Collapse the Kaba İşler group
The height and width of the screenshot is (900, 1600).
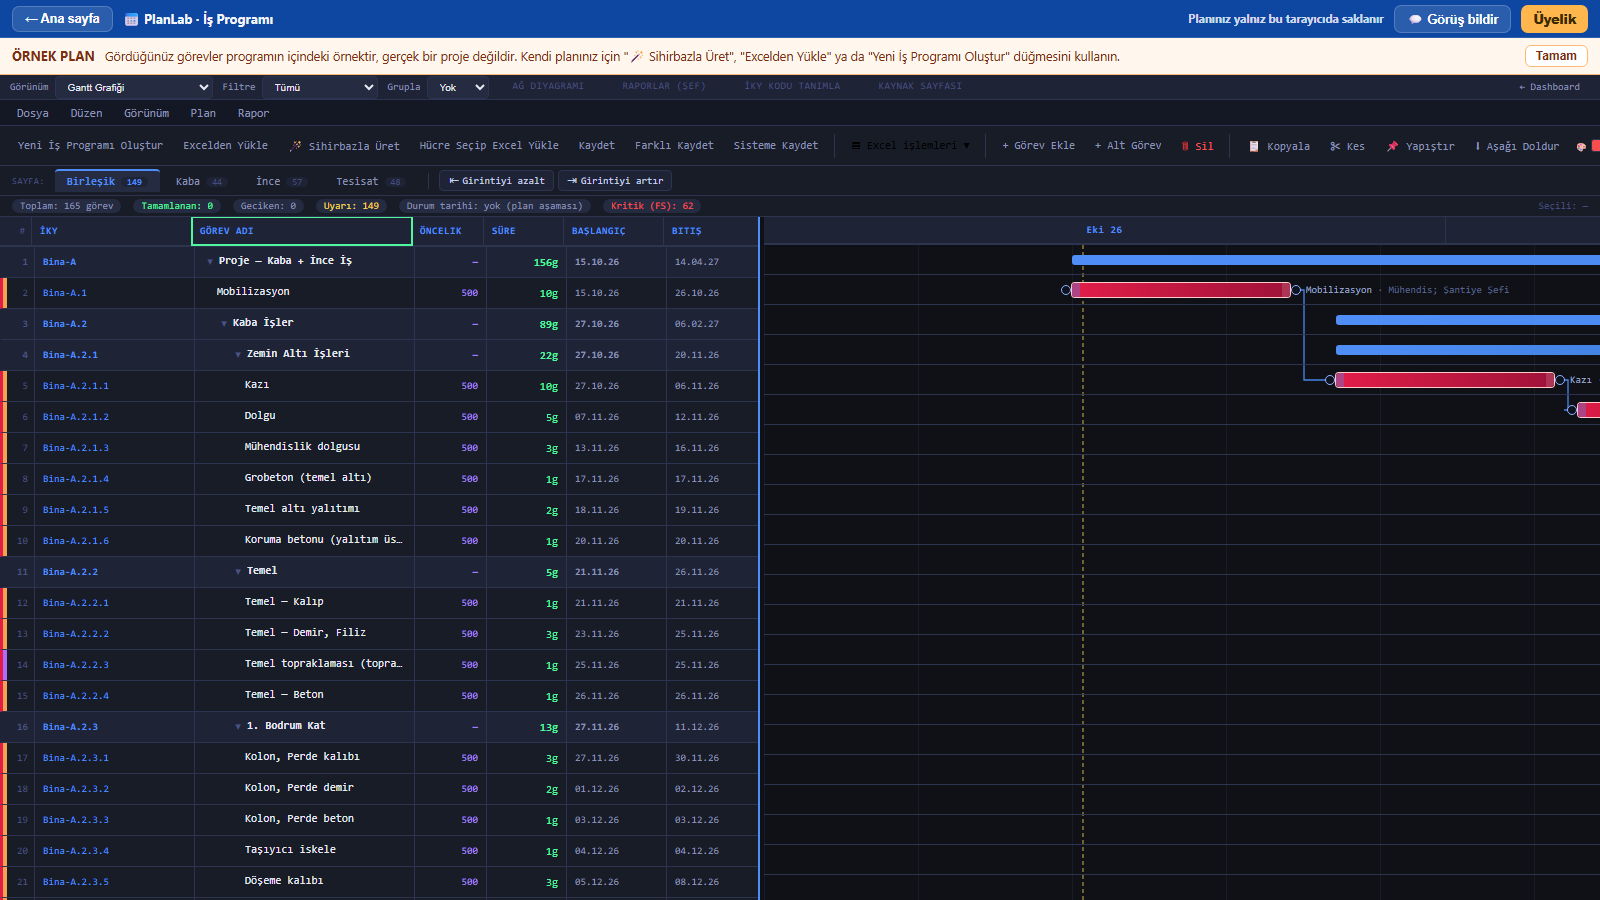pos(224,324)
